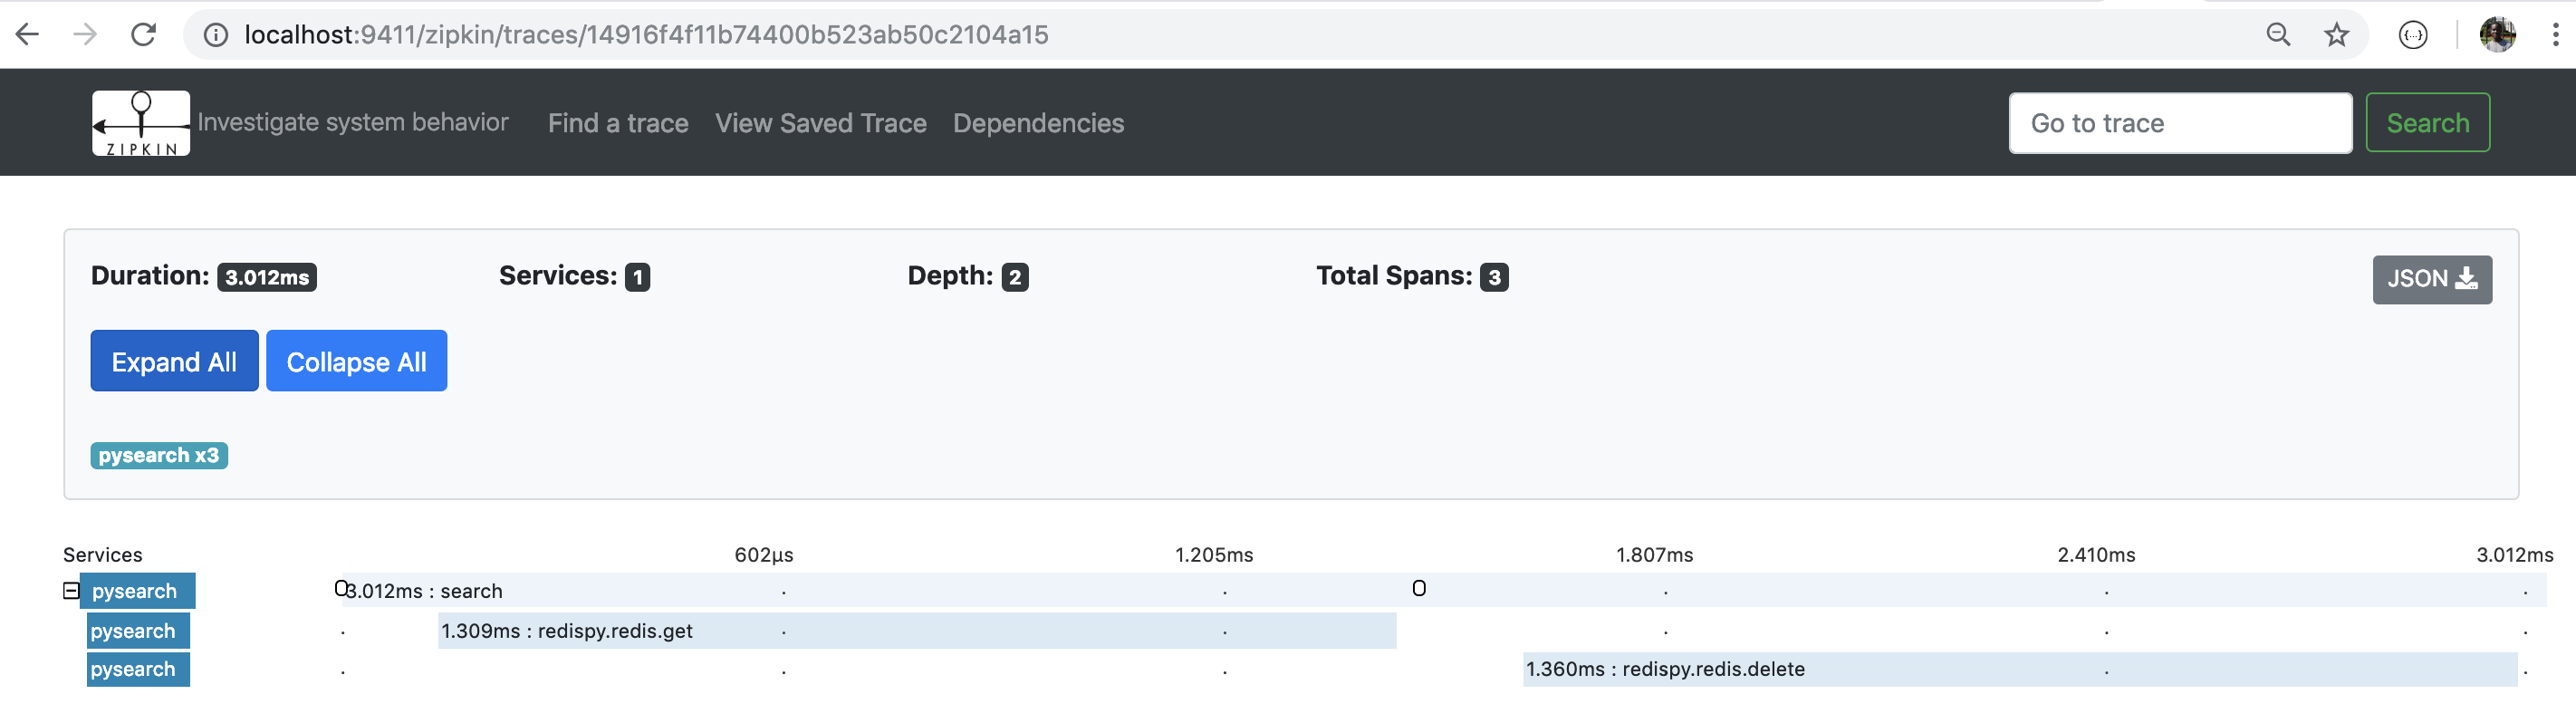Open the 1.360ms redispy.redis.delete span
The height and width of the screenshot is (723, 2576).
click(2020, 669)
